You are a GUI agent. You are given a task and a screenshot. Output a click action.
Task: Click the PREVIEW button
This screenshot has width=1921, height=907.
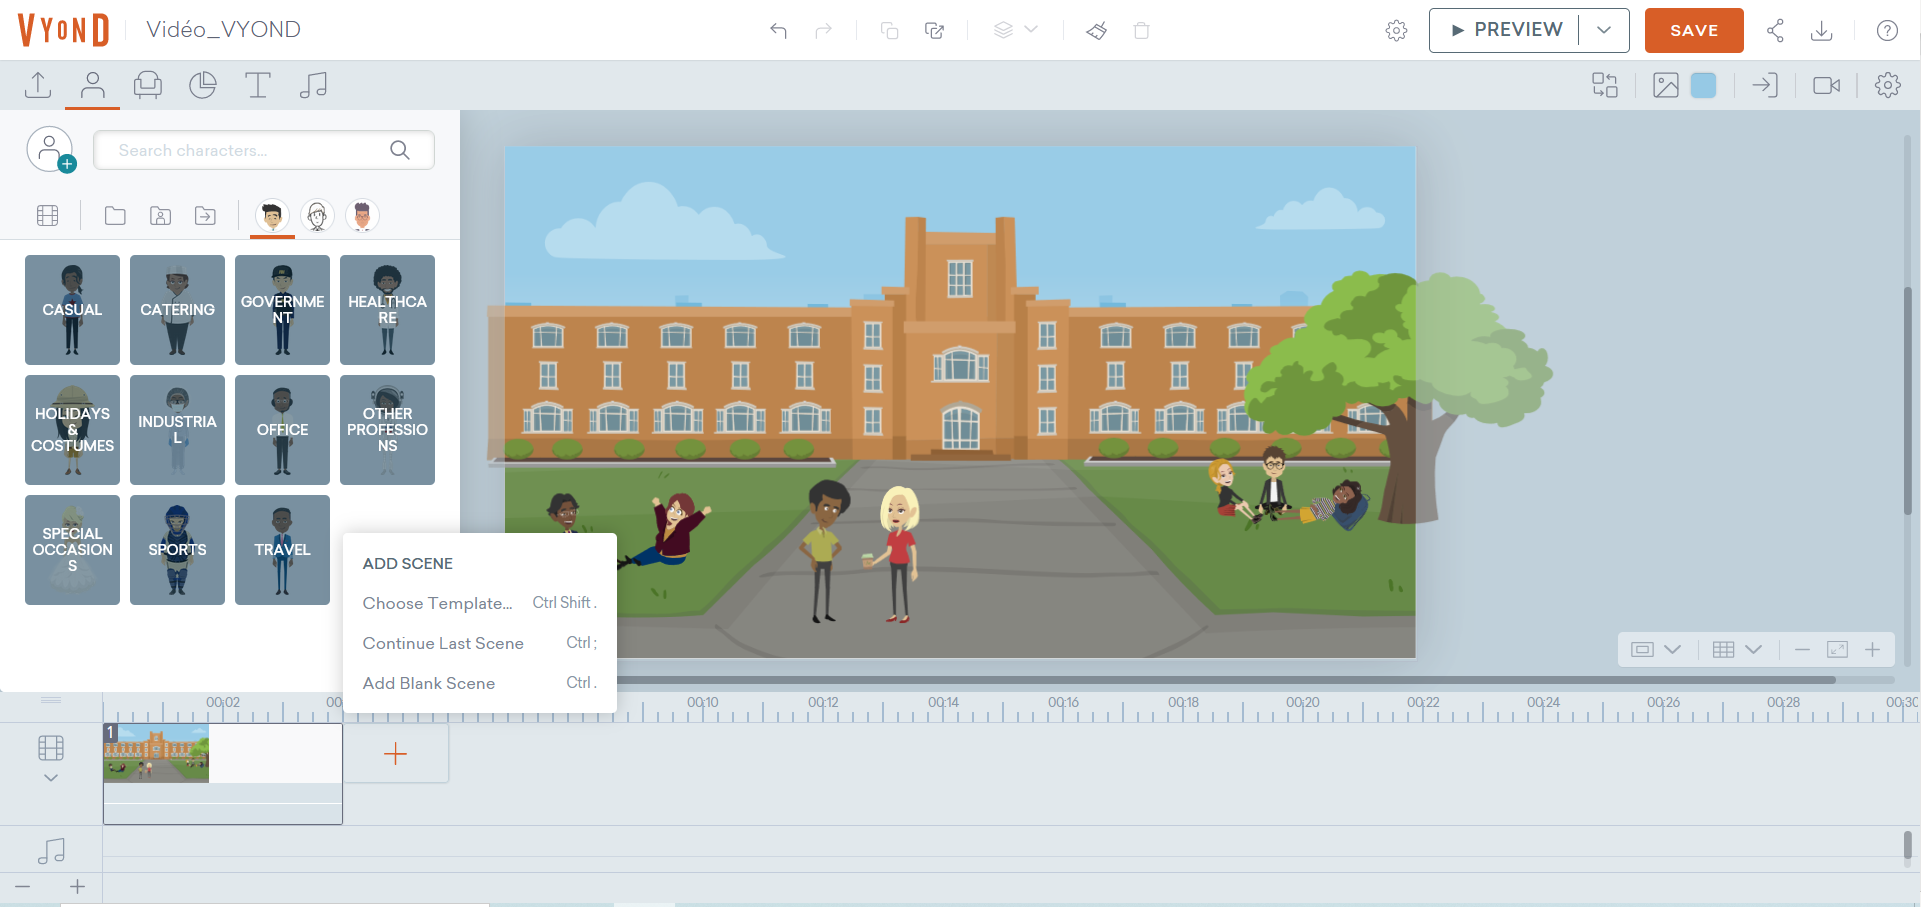click(x=1505, y=30)
